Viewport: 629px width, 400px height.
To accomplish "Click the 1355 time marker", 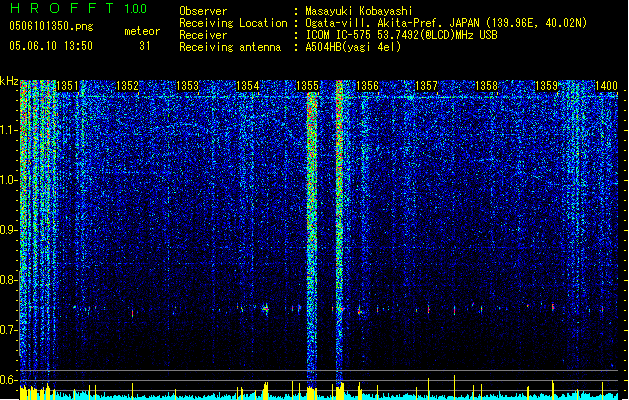I will tap(307, 86).
